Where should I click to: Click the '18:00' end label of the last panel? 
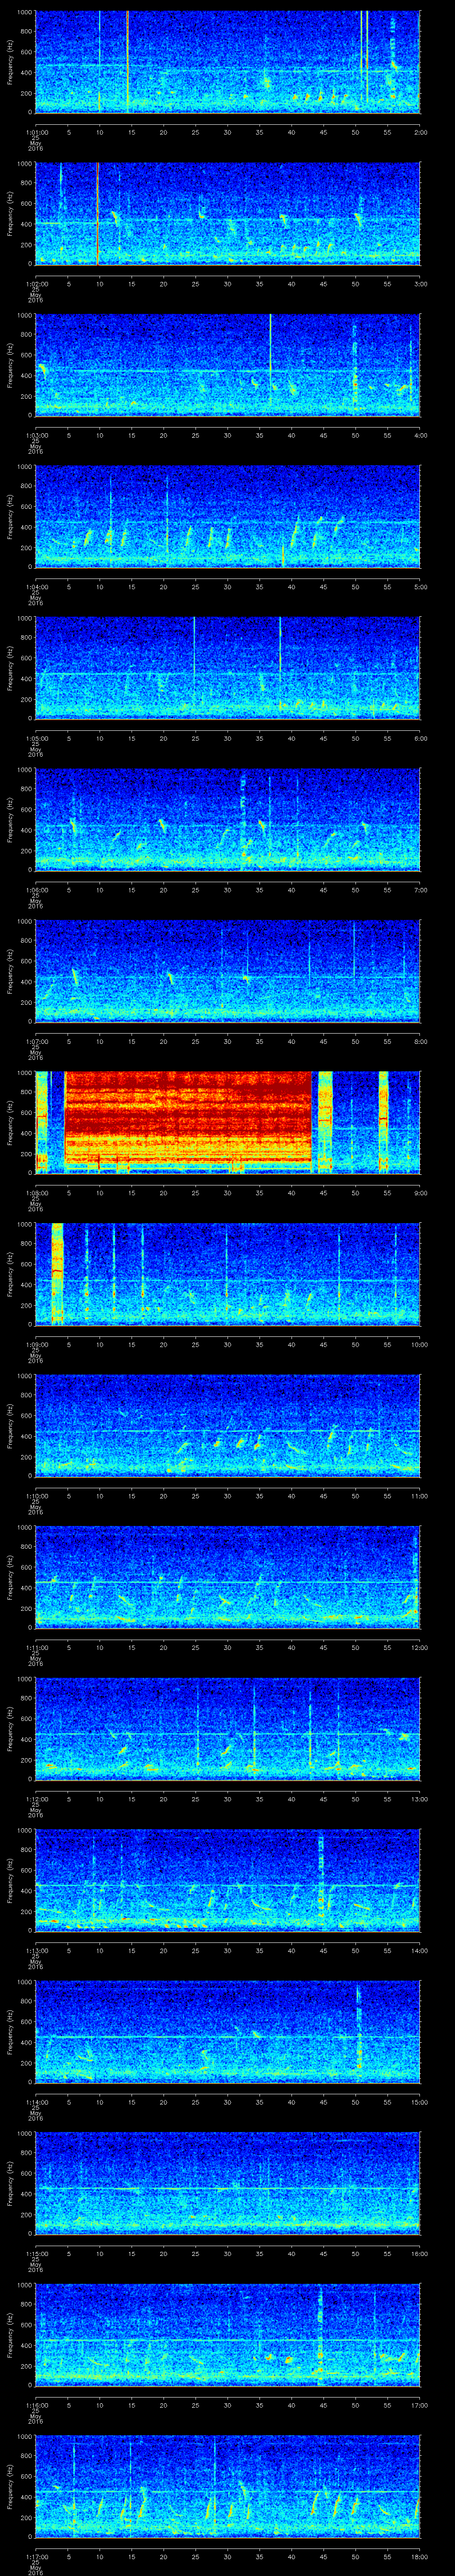(419, 2556)
